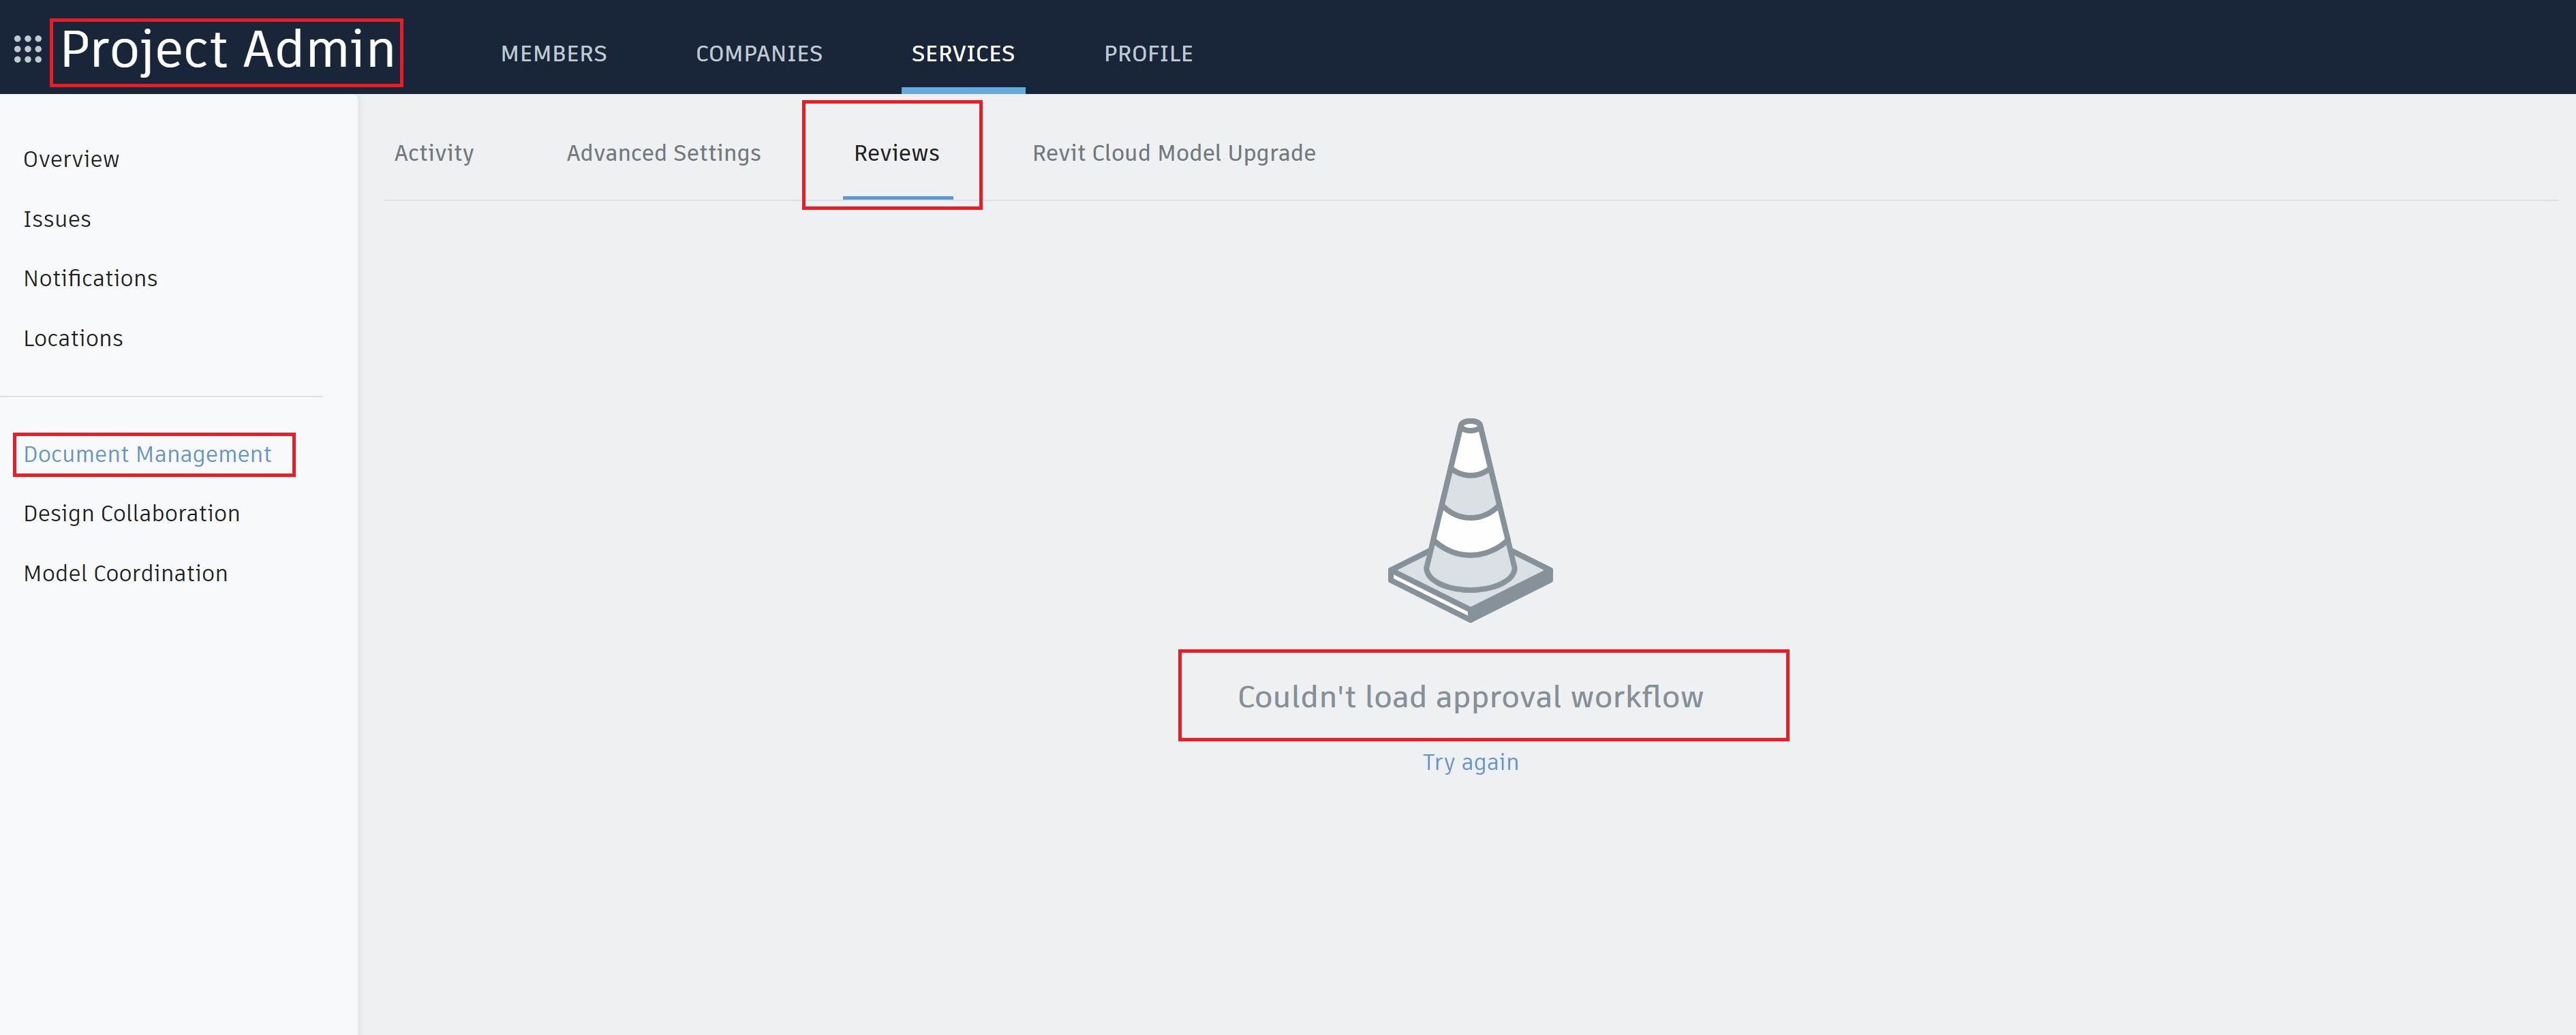This screenshot has width=2576, height=1035.
Task: Click the Try again link
Action: 1470,762
